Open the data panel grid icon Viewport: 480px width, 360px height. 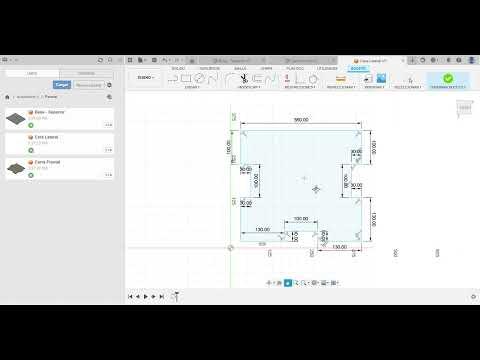(5, 60)
